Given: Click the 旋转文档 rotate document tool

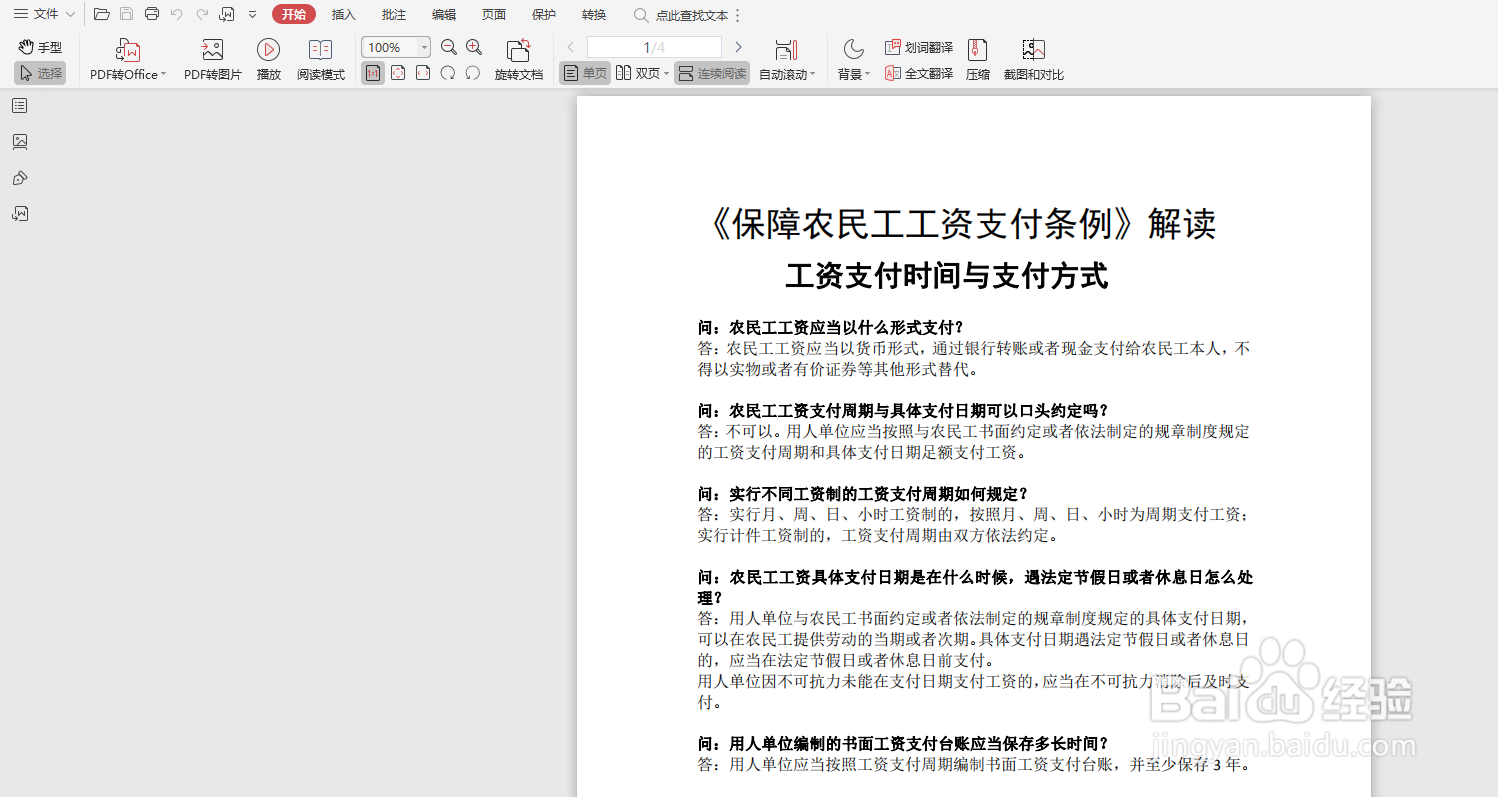Looking at the screenshot, I should point(519,58).
